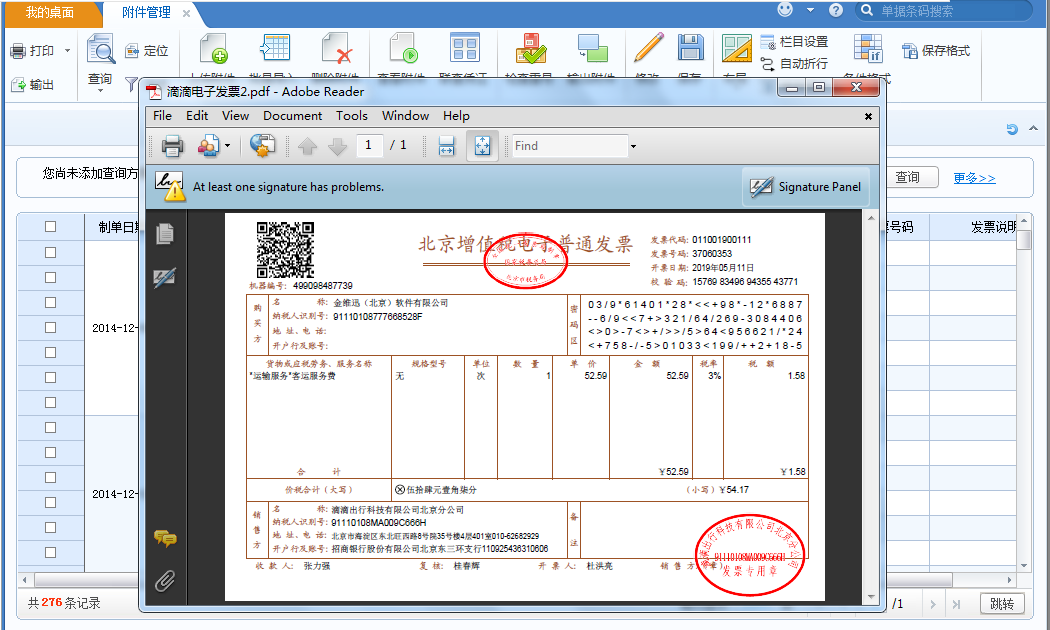Click the four-pane grid window icon

465,48
